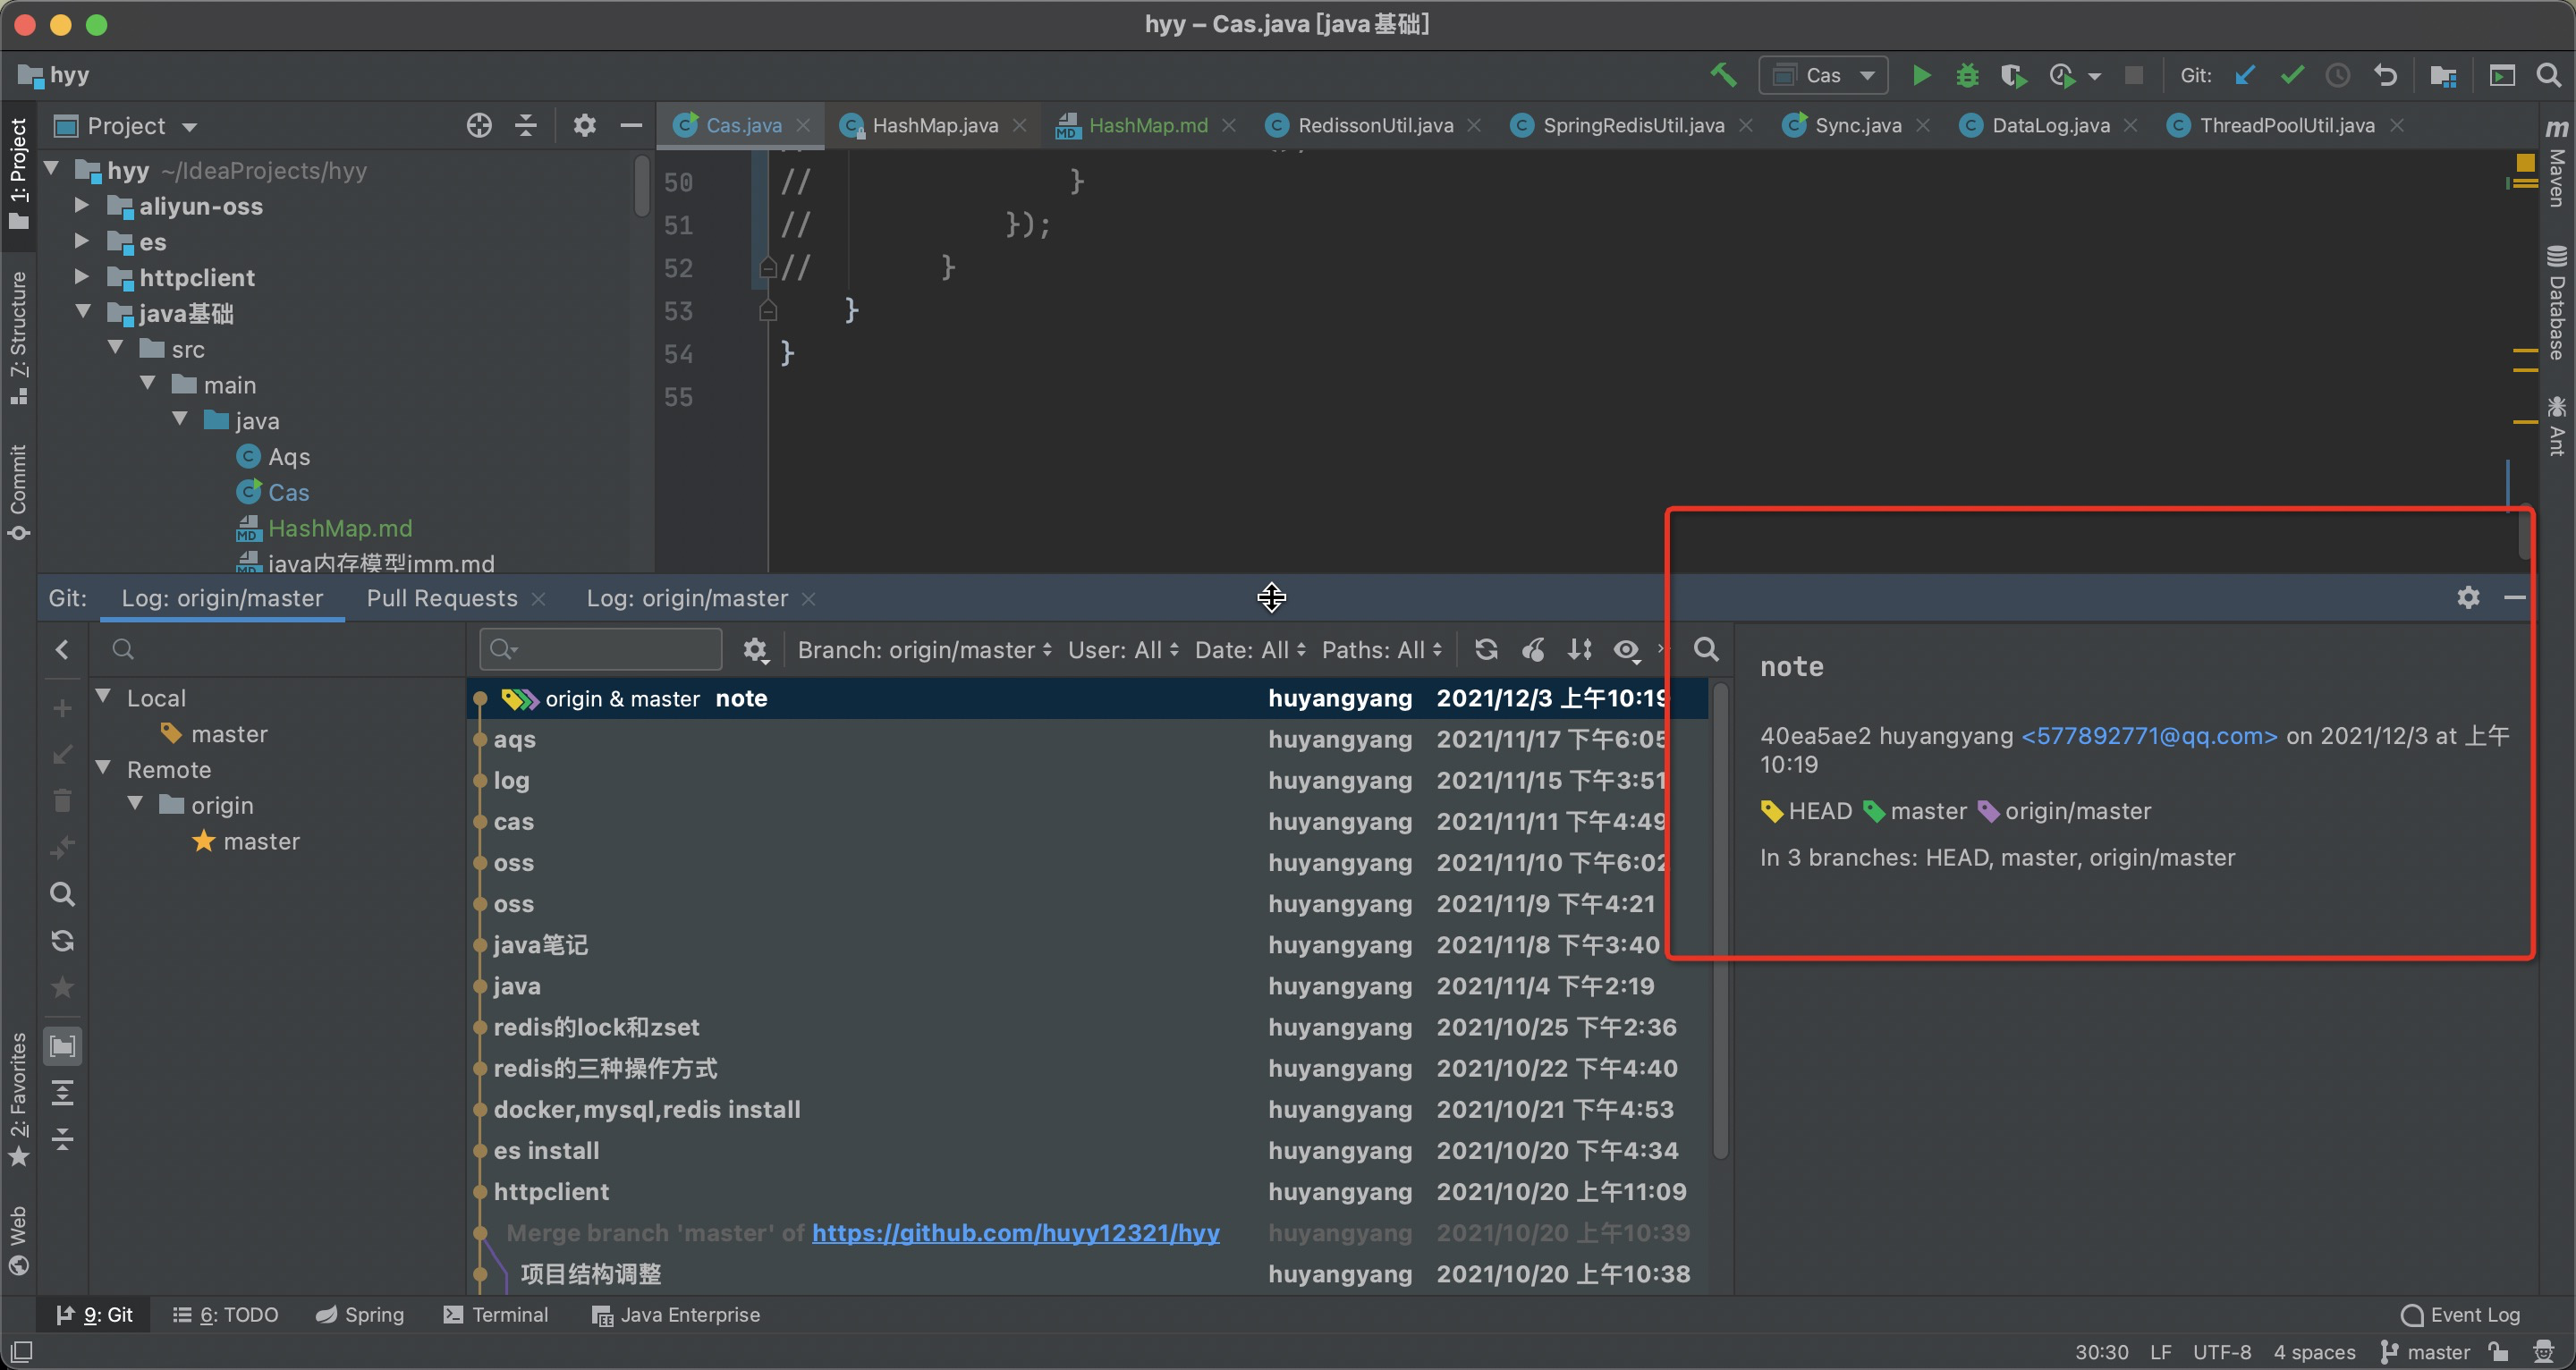Show Git history clock icon
This screenshot has width=2576, height=1370.
tap(2338, 76)
